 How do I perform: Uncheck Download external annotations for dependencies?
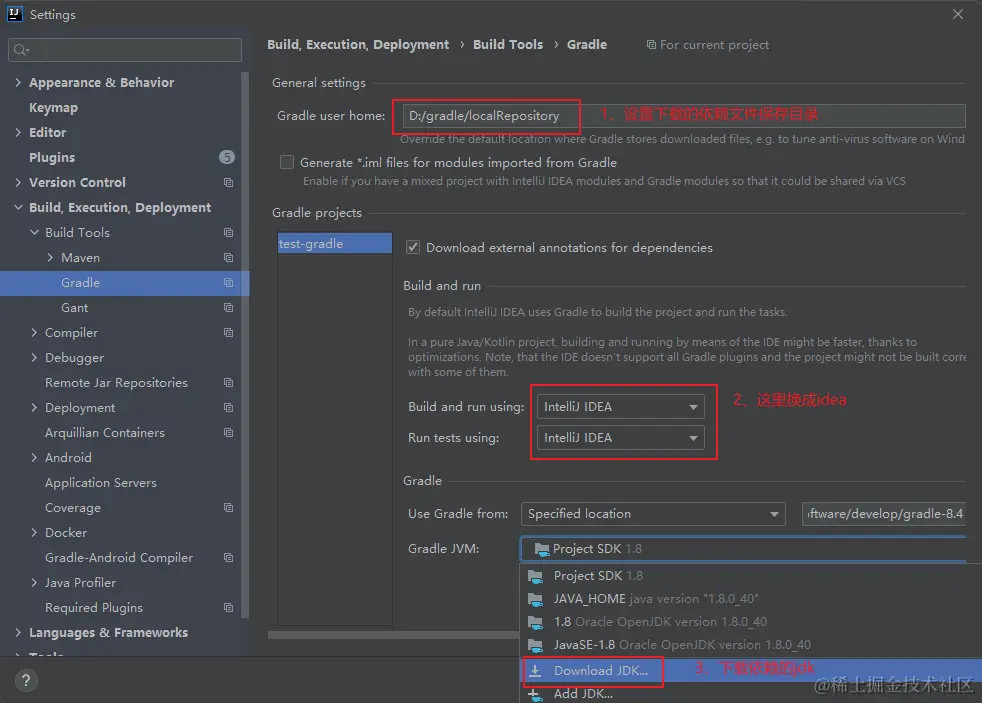[x=413, y=247]
